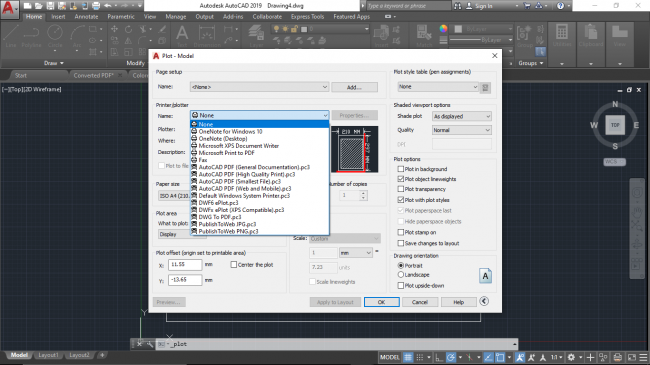650x365 pixels.
Task: Open the Shade plot dropdown
Action: [x=462, y=117]
